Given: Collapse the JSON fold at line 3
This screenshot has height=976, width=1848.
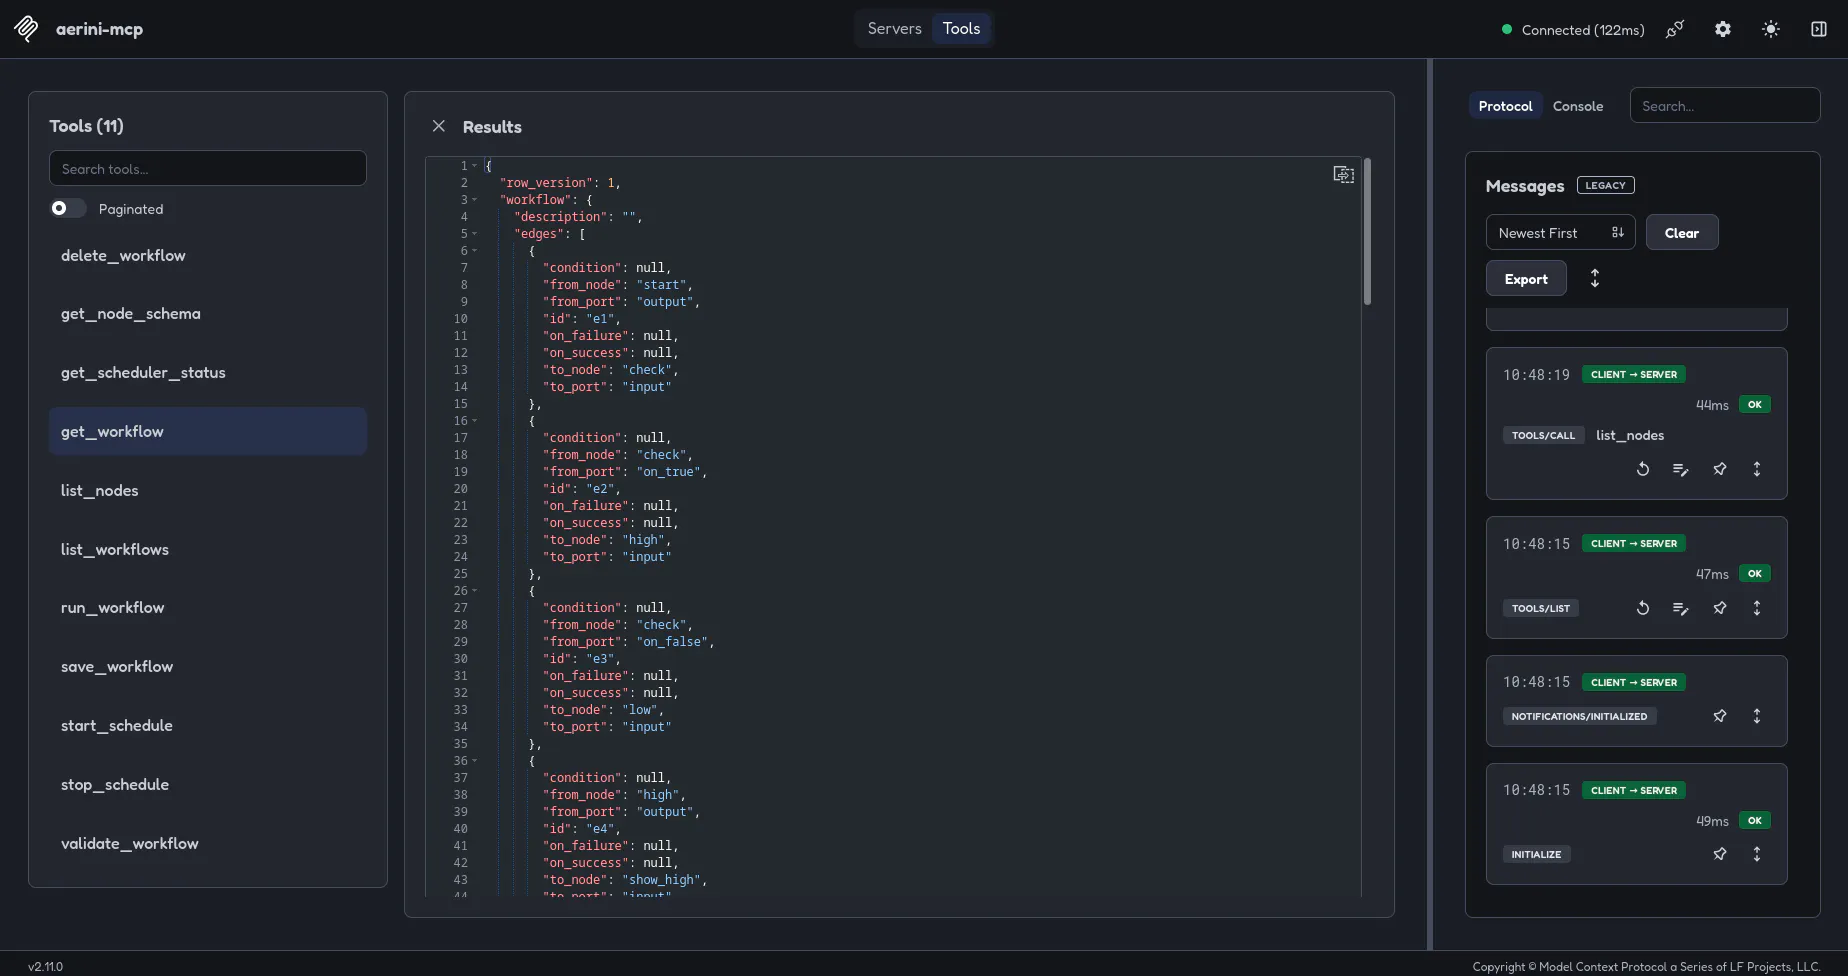Looking at the screenshot, I should coord(474,200).
